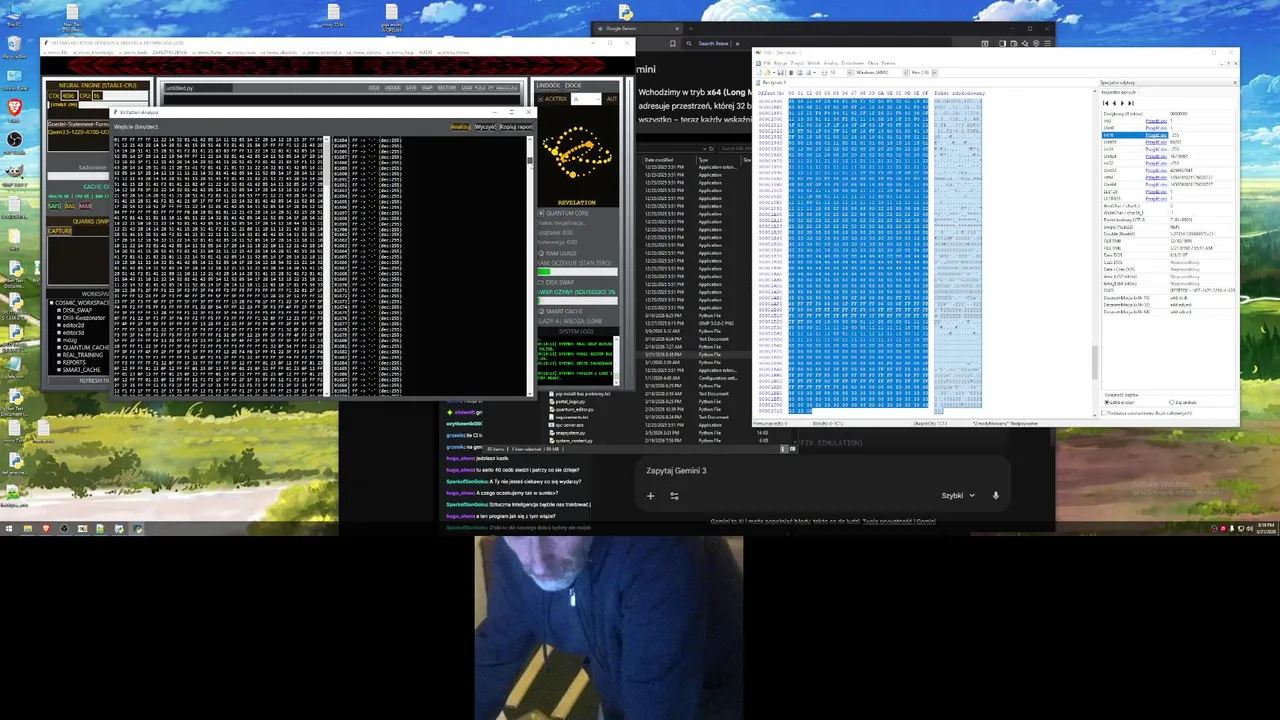Open the dropdown next to ACKTRIX

[x=586, y=99]
